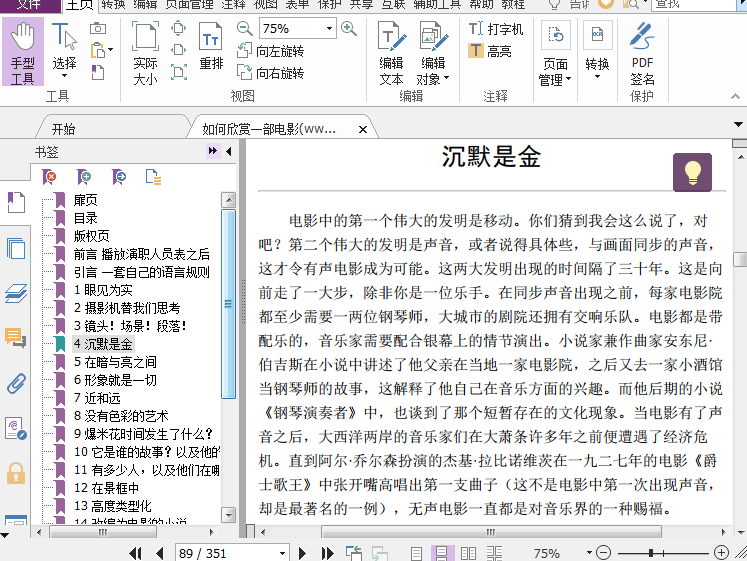The width and height of the screenshot is (747, 561).
Task: Click the set bookmark destination icon
Action: tap(119, 177)
